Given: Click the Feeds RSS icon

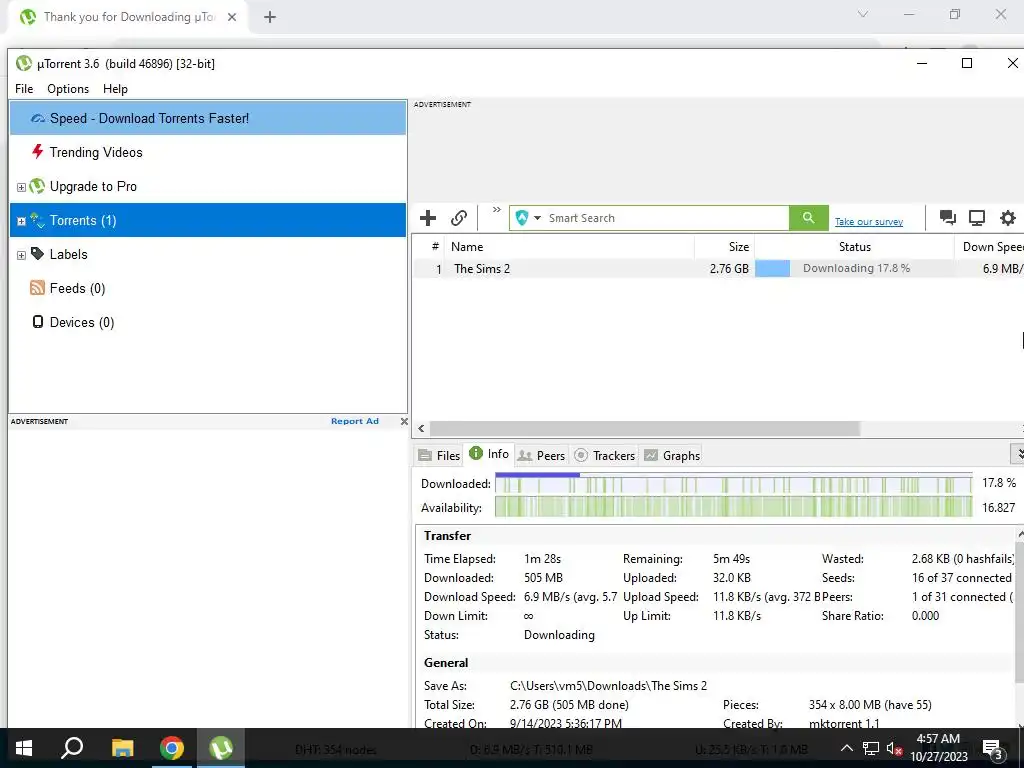Looking at the screenshot, I should [37, 287].
